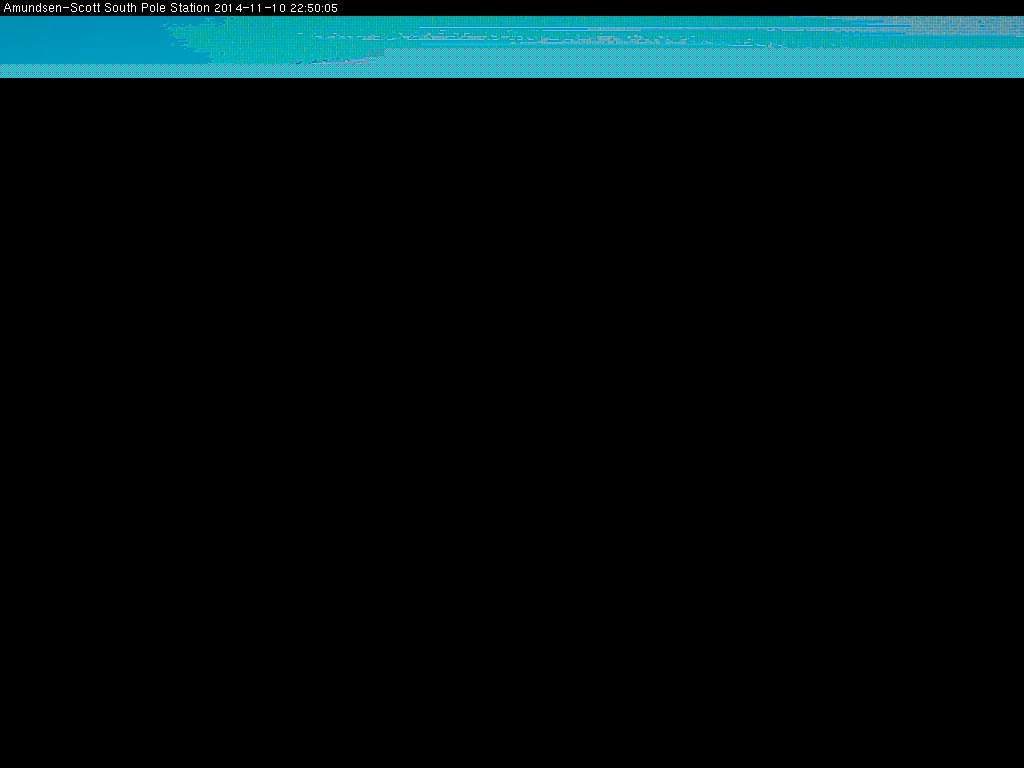This screenshot has width=1024, height=768.
Task: Click the word "Station" in the caption
Action: 189,8
